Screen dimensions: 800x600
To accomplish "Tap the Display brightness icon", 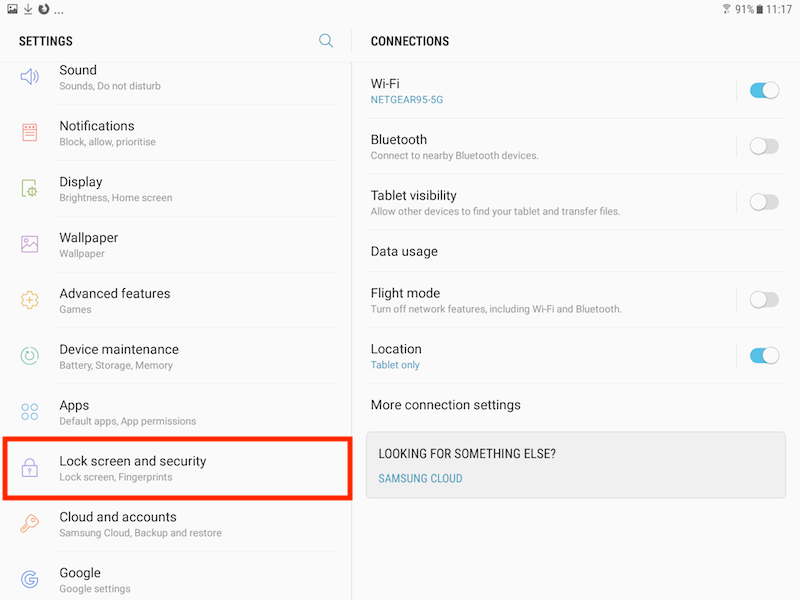I will (x=30, y=189).
